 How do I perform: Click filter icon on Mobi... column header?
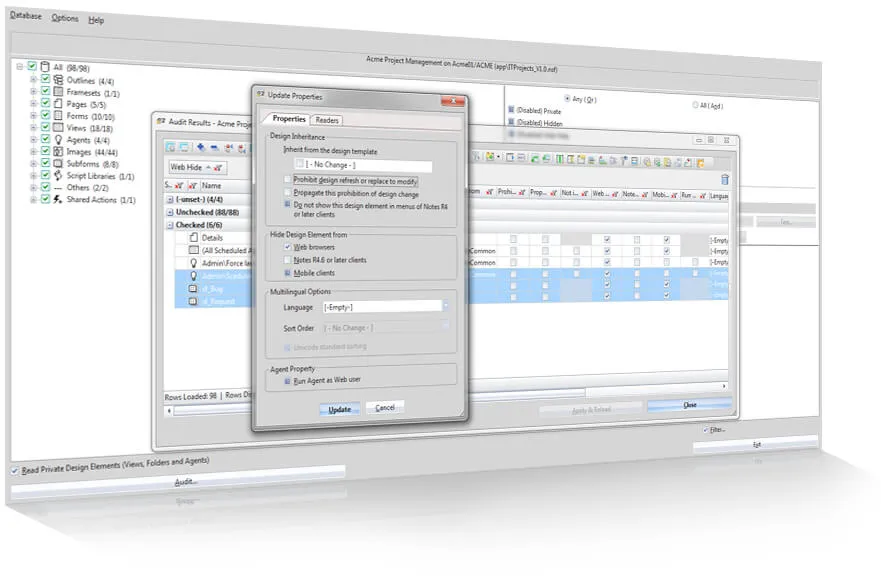coord(674,194)
